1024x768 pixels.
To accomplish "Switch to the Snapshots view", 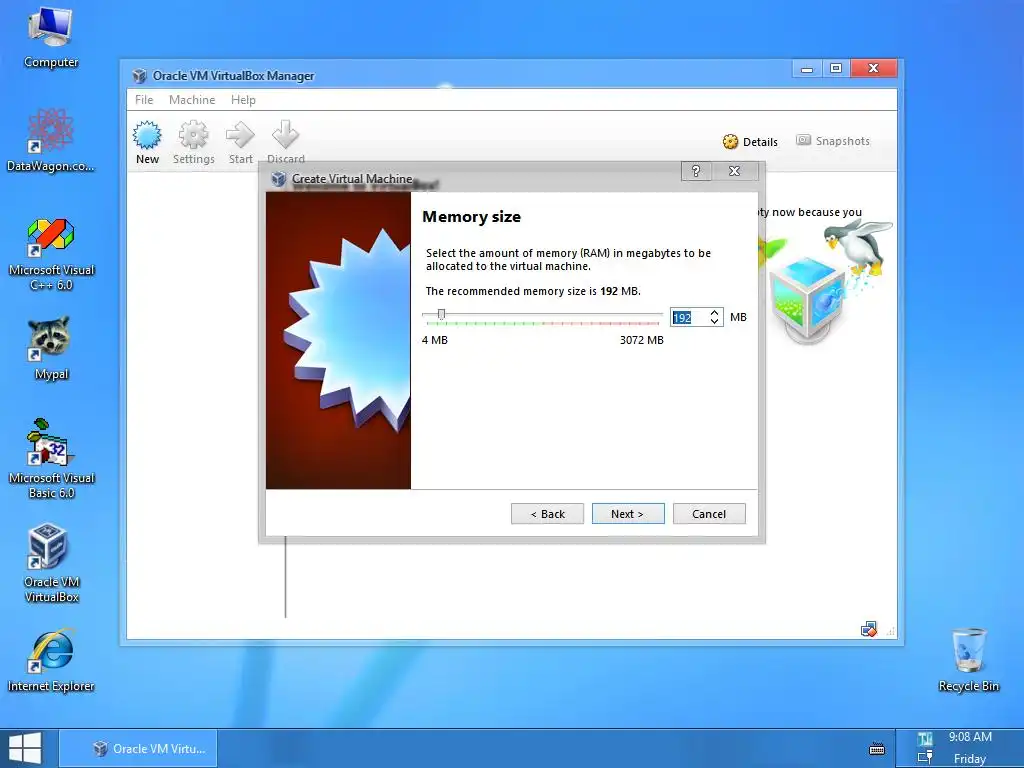I will pos(833,141).
